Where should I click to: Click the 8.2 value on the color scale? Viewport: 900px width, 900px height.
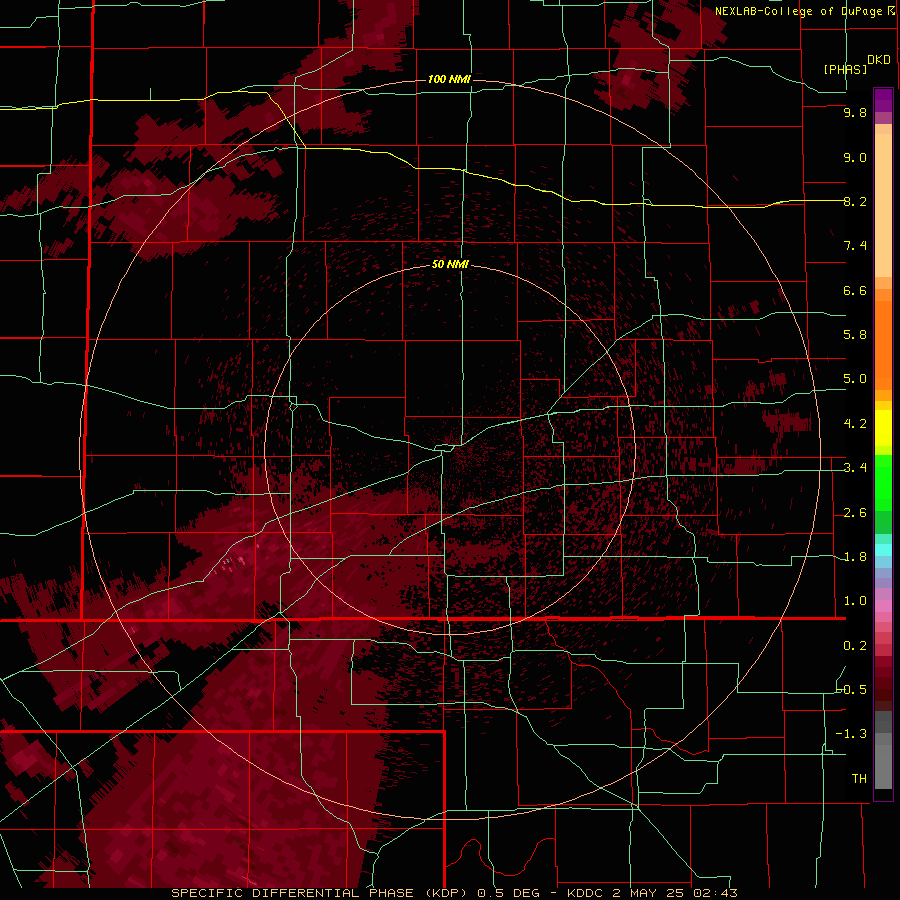coord(855,201)
